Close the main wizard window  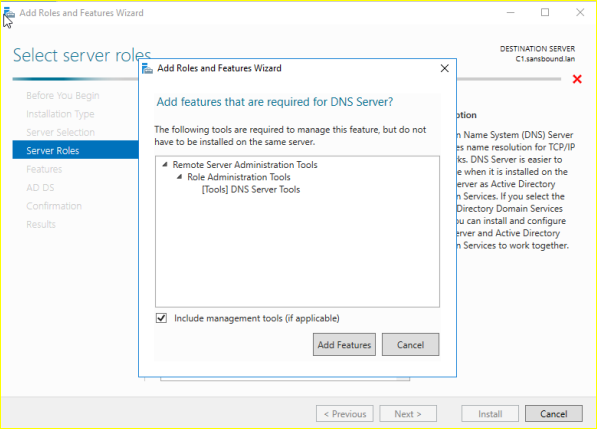[580, 13]
